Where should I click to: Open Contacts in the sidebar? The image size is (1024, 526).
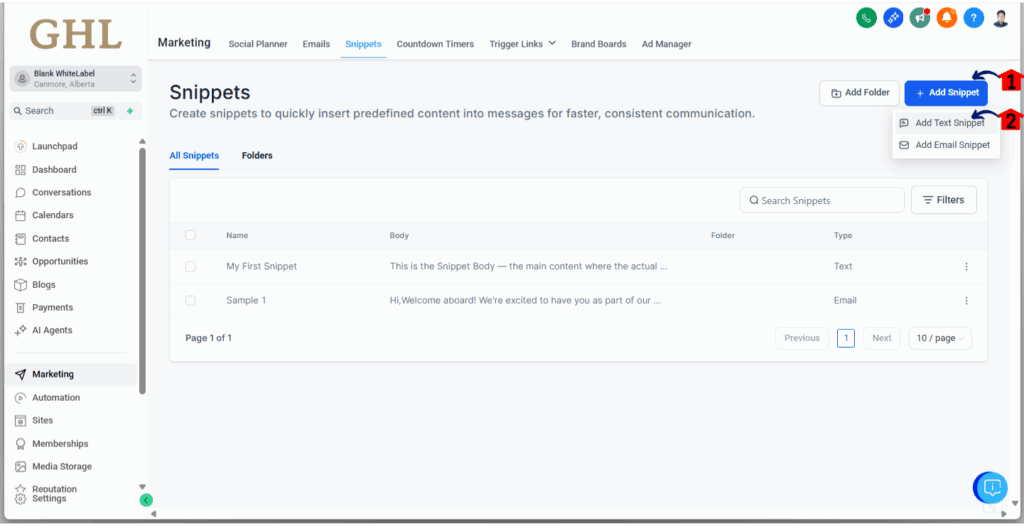[x=50, y=238]
